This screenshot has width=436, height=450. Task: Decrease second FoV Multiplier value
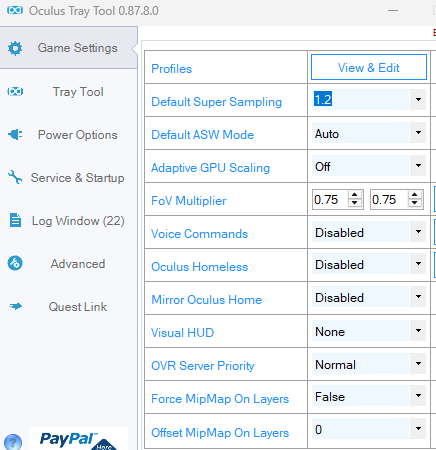414,203
